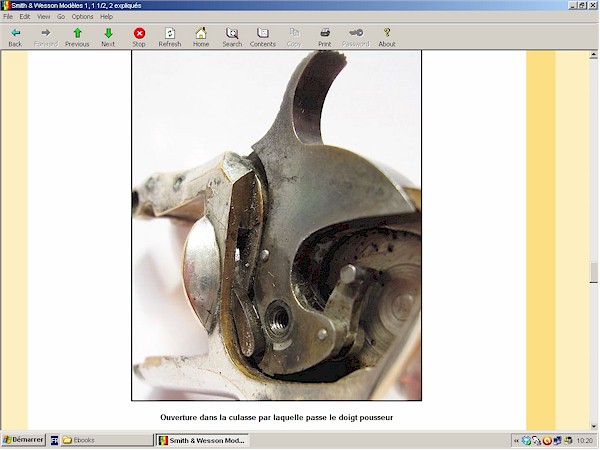Click the Smith & Wesson taskbar button
The width and height of the screenshot is (600, 450).
pyautogui.click(x=201, y=440)
